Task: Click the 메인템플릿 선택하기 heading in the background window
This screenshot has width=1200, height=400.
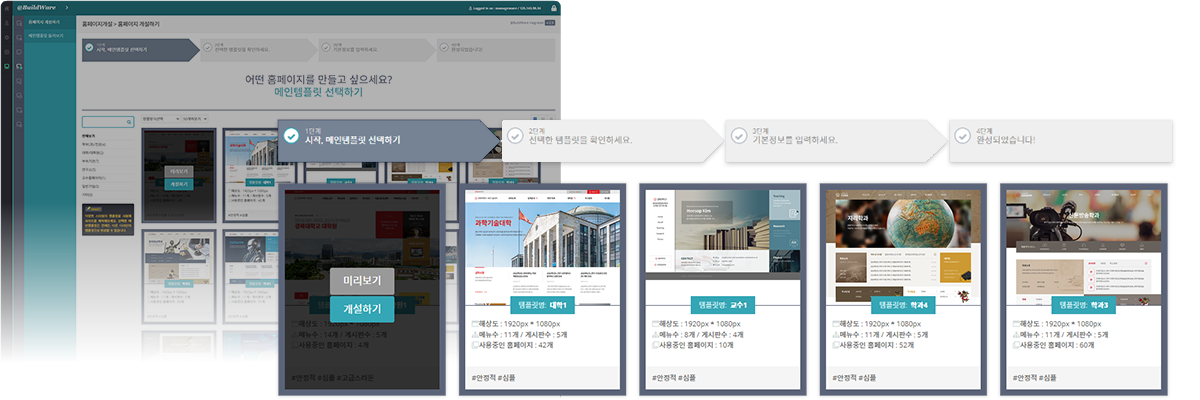Action: [318, 92]
